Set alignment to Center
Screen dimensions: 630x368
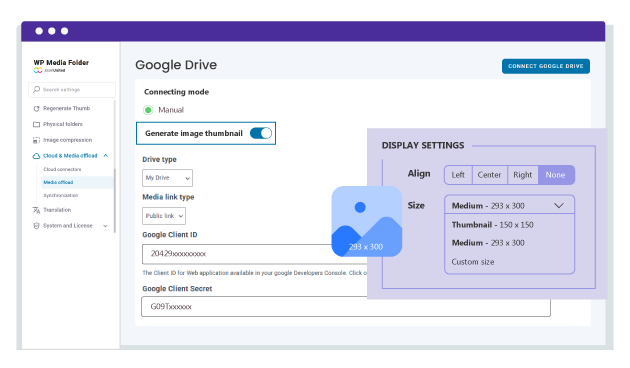tap(489, 175)
